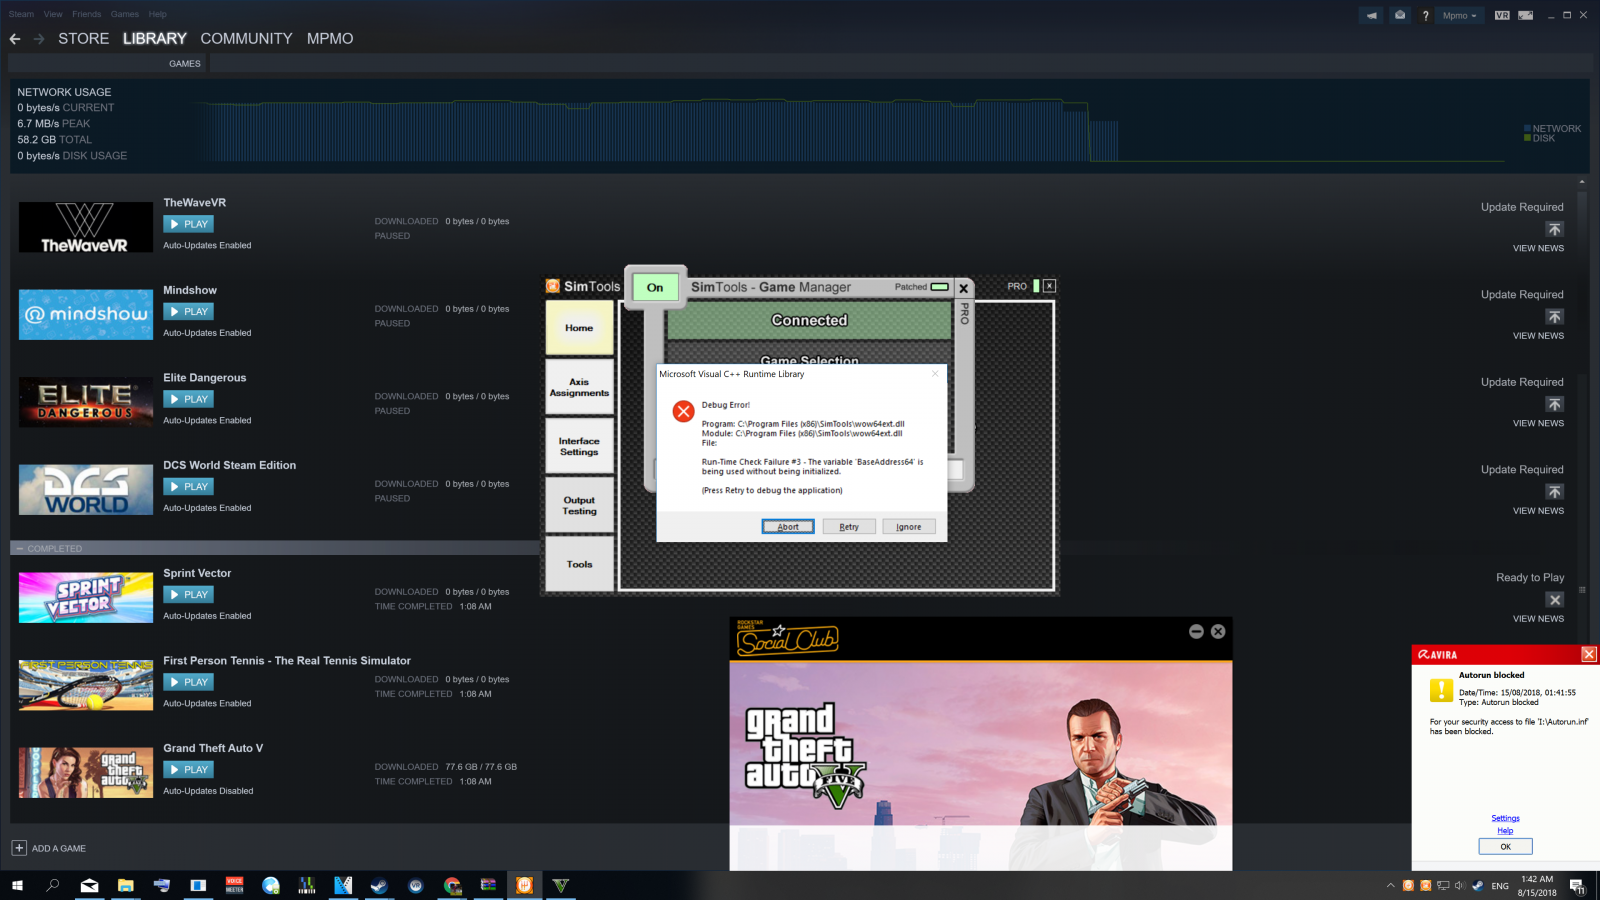Click OK in the Avira popup
Viewport: 1600px width, 900px height.
1505,847
